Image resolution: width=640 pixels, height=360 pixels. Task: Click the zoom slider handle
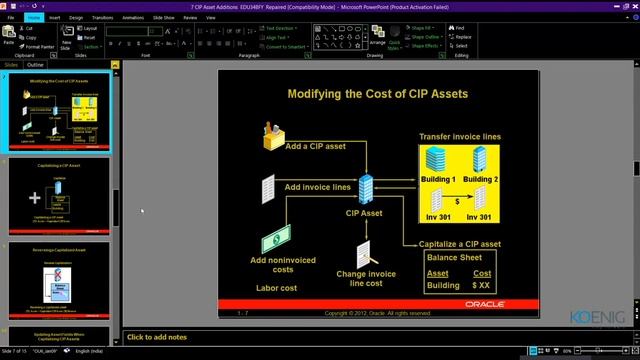pyautogui.click(x=599, y=351)
